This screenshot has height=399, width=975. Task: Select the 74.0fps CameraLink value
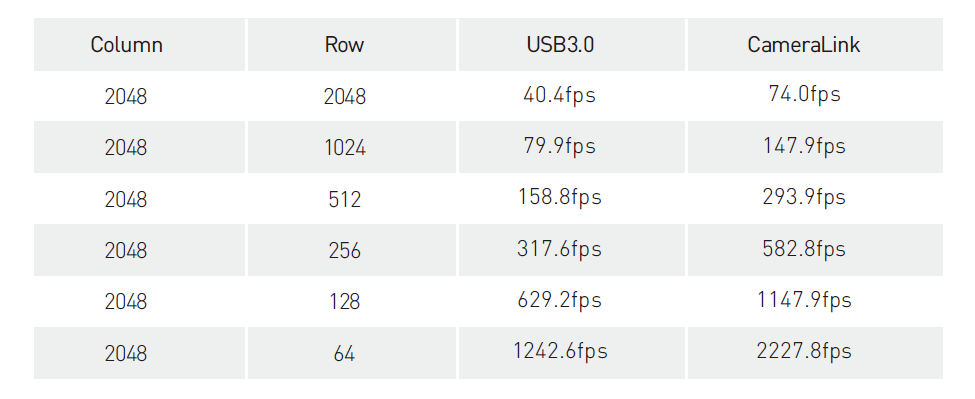[x=805, y=94]
